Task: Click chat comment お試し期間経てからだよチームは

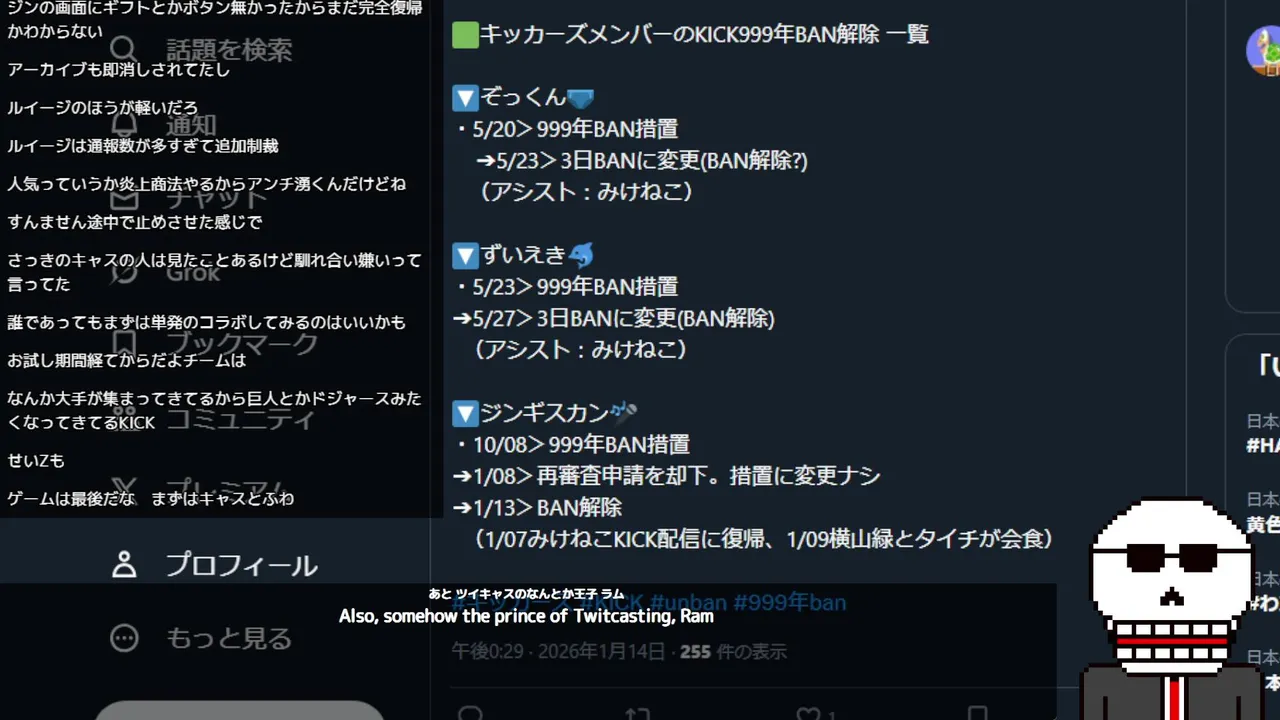Action: pyautogui.click(x=126, y=360)
